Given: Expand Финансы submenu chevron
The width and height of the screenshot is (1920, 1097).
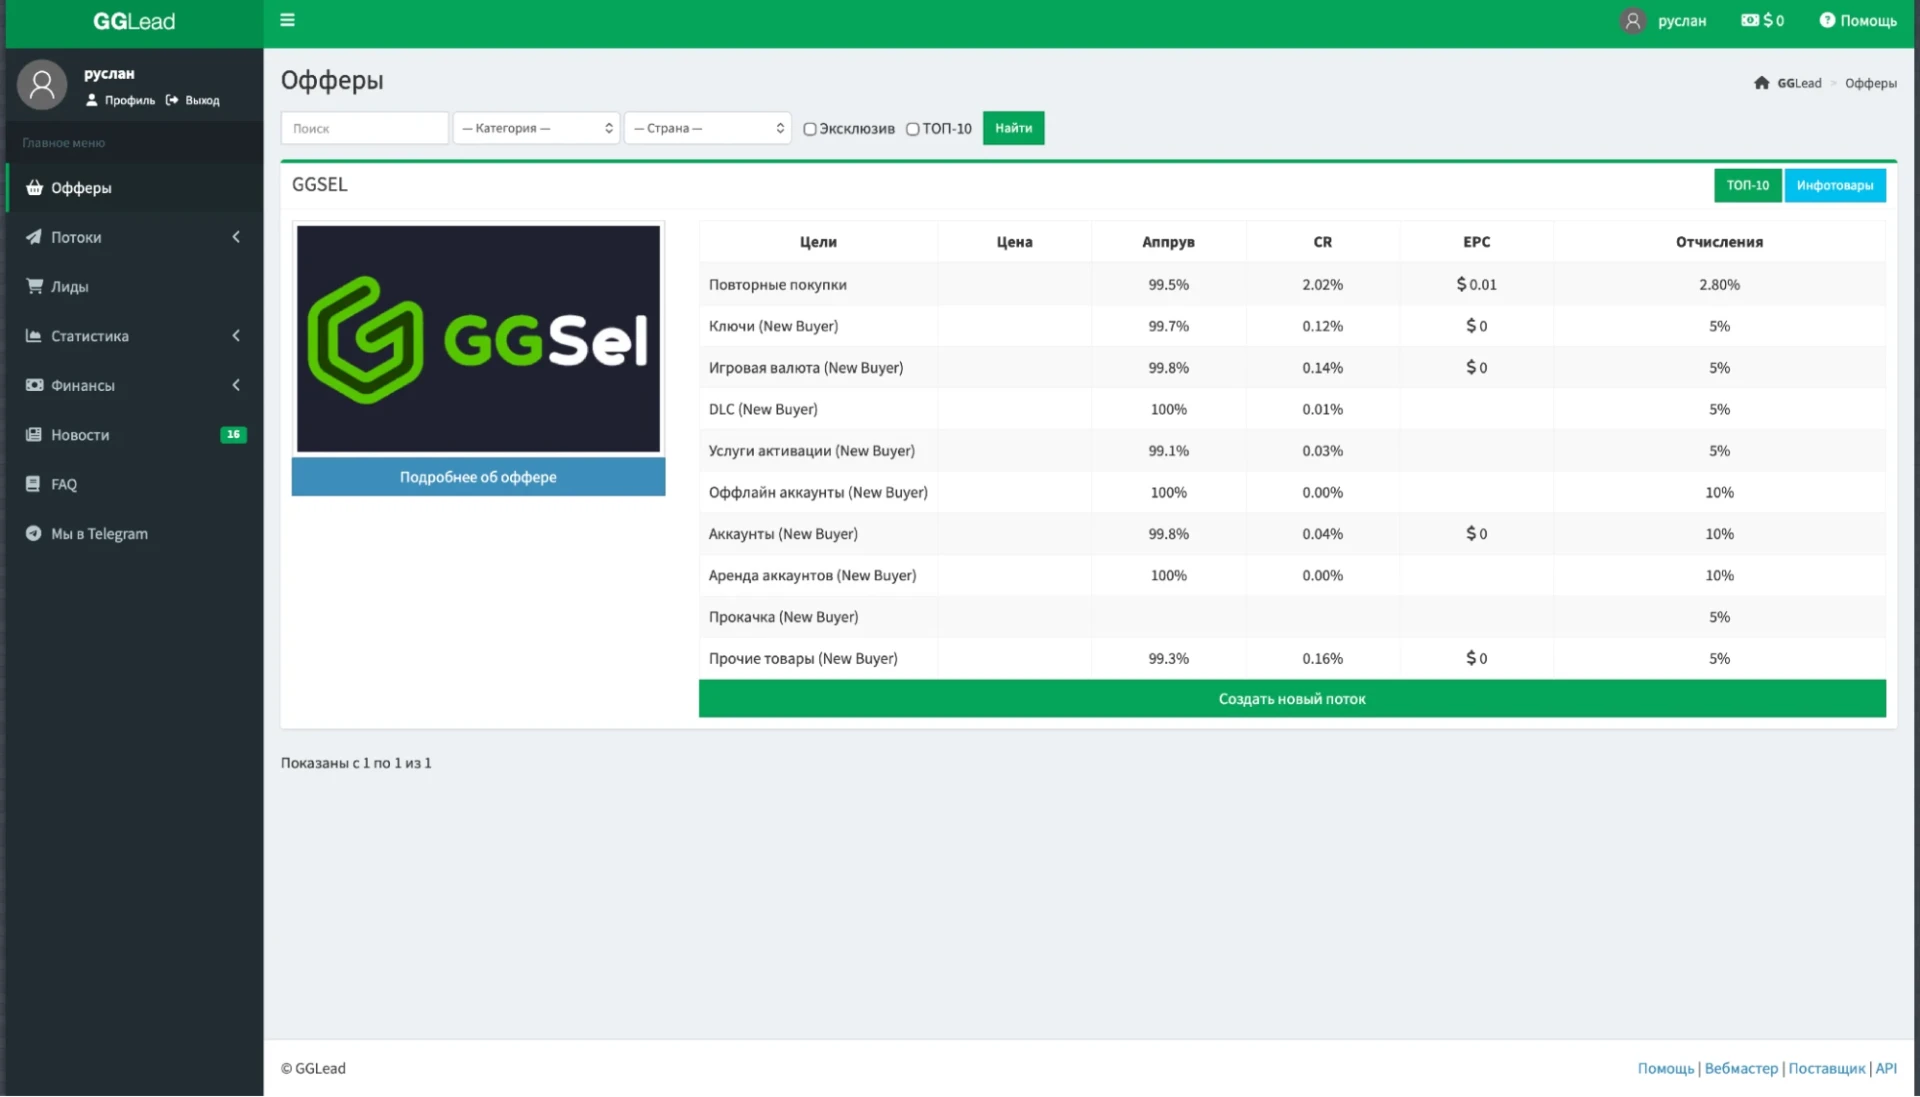Looking at the screenshot, I should click(x=236, y=385).
